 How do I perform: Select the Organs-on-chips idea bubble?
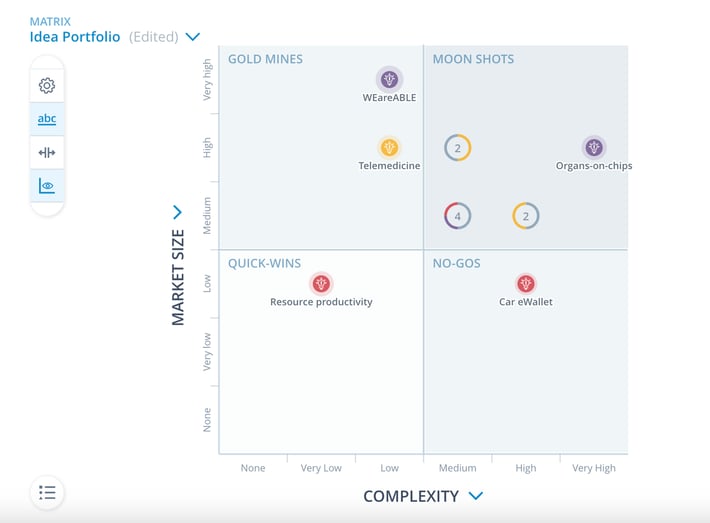[594, 147]
